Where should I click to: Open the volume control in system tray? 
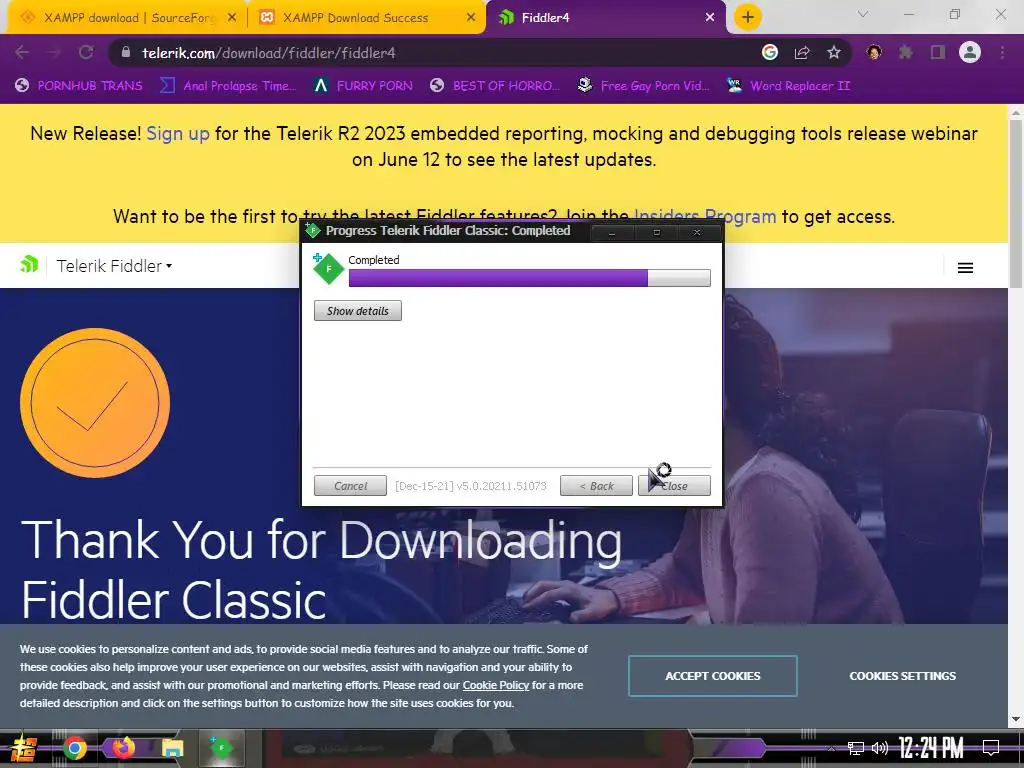click(880, 748)
